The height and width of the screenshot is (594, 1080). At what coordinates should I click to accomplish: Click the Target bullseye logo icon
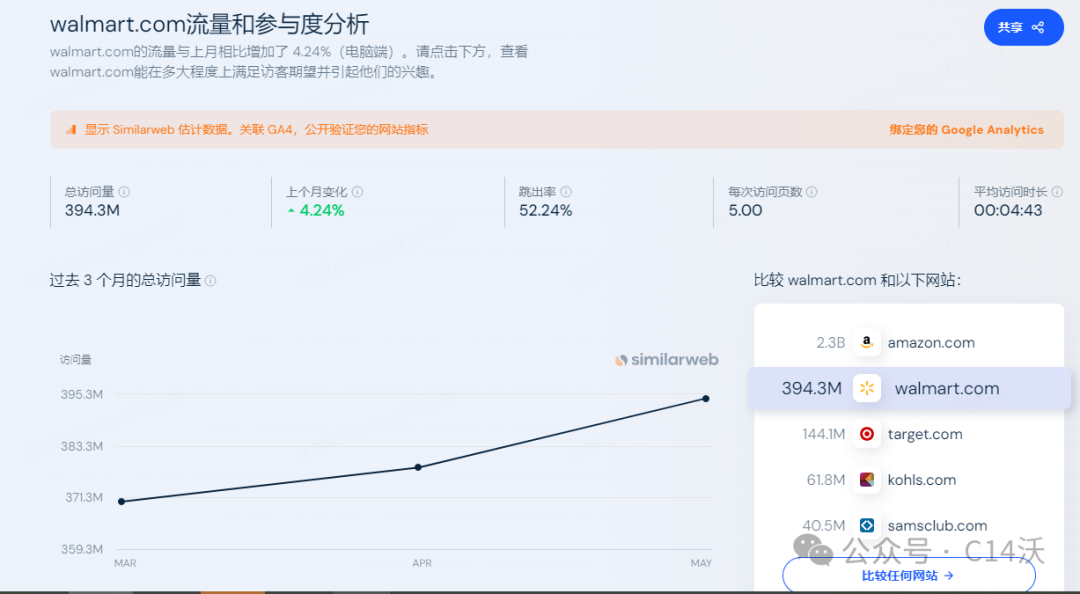click(x=866, y=434)
